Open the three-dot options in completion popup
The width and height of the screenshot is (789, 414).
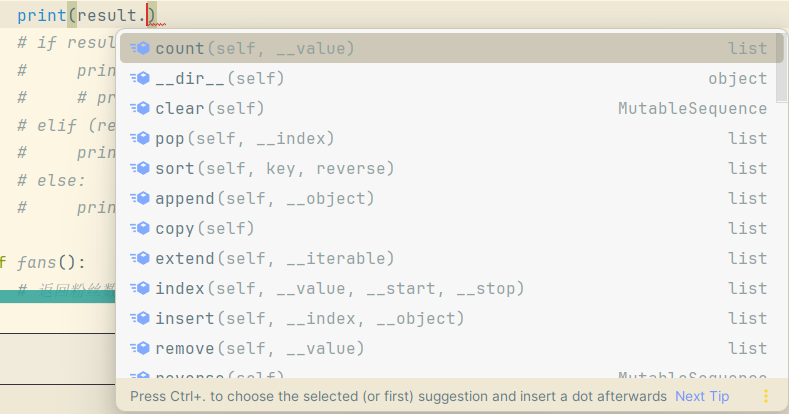pos(766,396)
